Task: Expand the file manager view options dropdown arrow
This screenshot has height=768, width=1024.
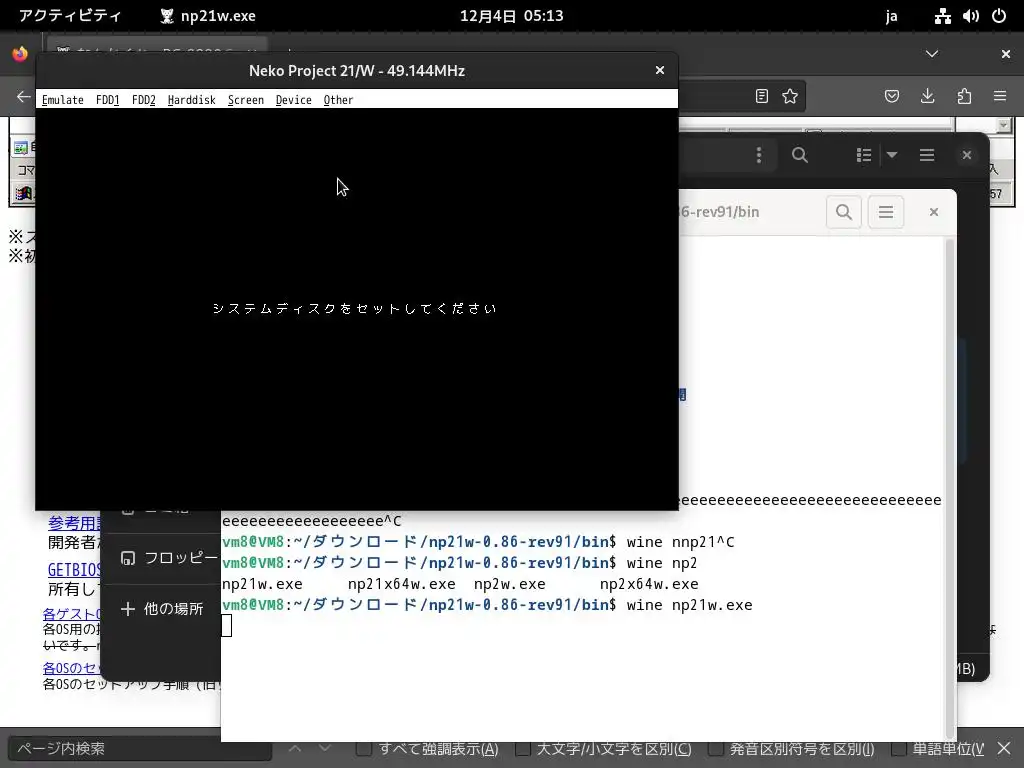Action: point(891,155)
